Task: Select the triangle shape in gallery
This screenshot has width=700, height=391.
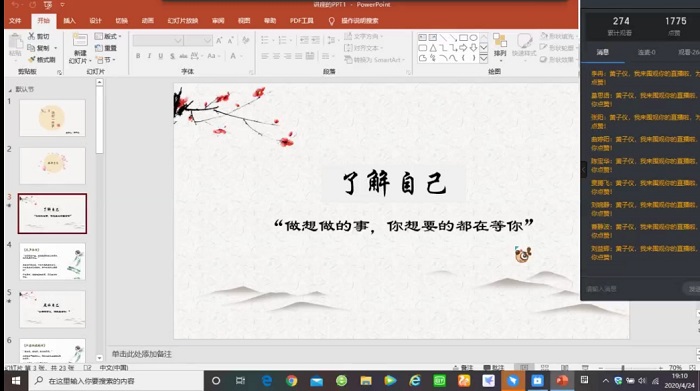Action: click(433, 48)
